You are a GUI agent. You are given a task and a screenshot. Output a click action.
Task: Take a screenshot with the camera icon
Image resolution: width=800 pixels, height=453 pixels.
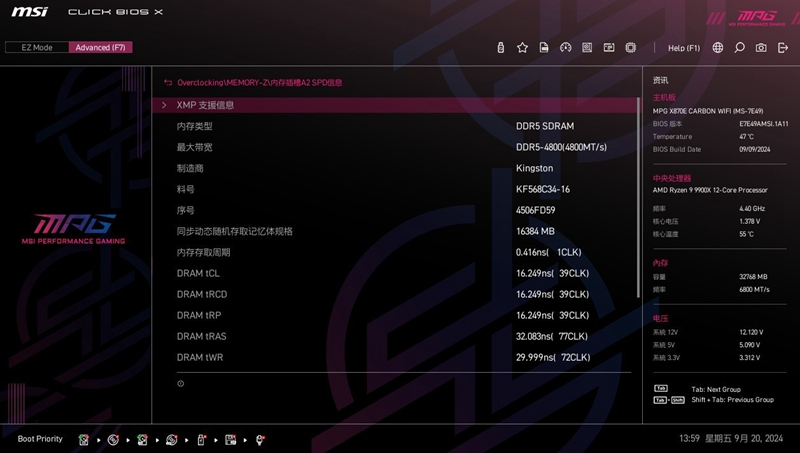coord(761,48)
